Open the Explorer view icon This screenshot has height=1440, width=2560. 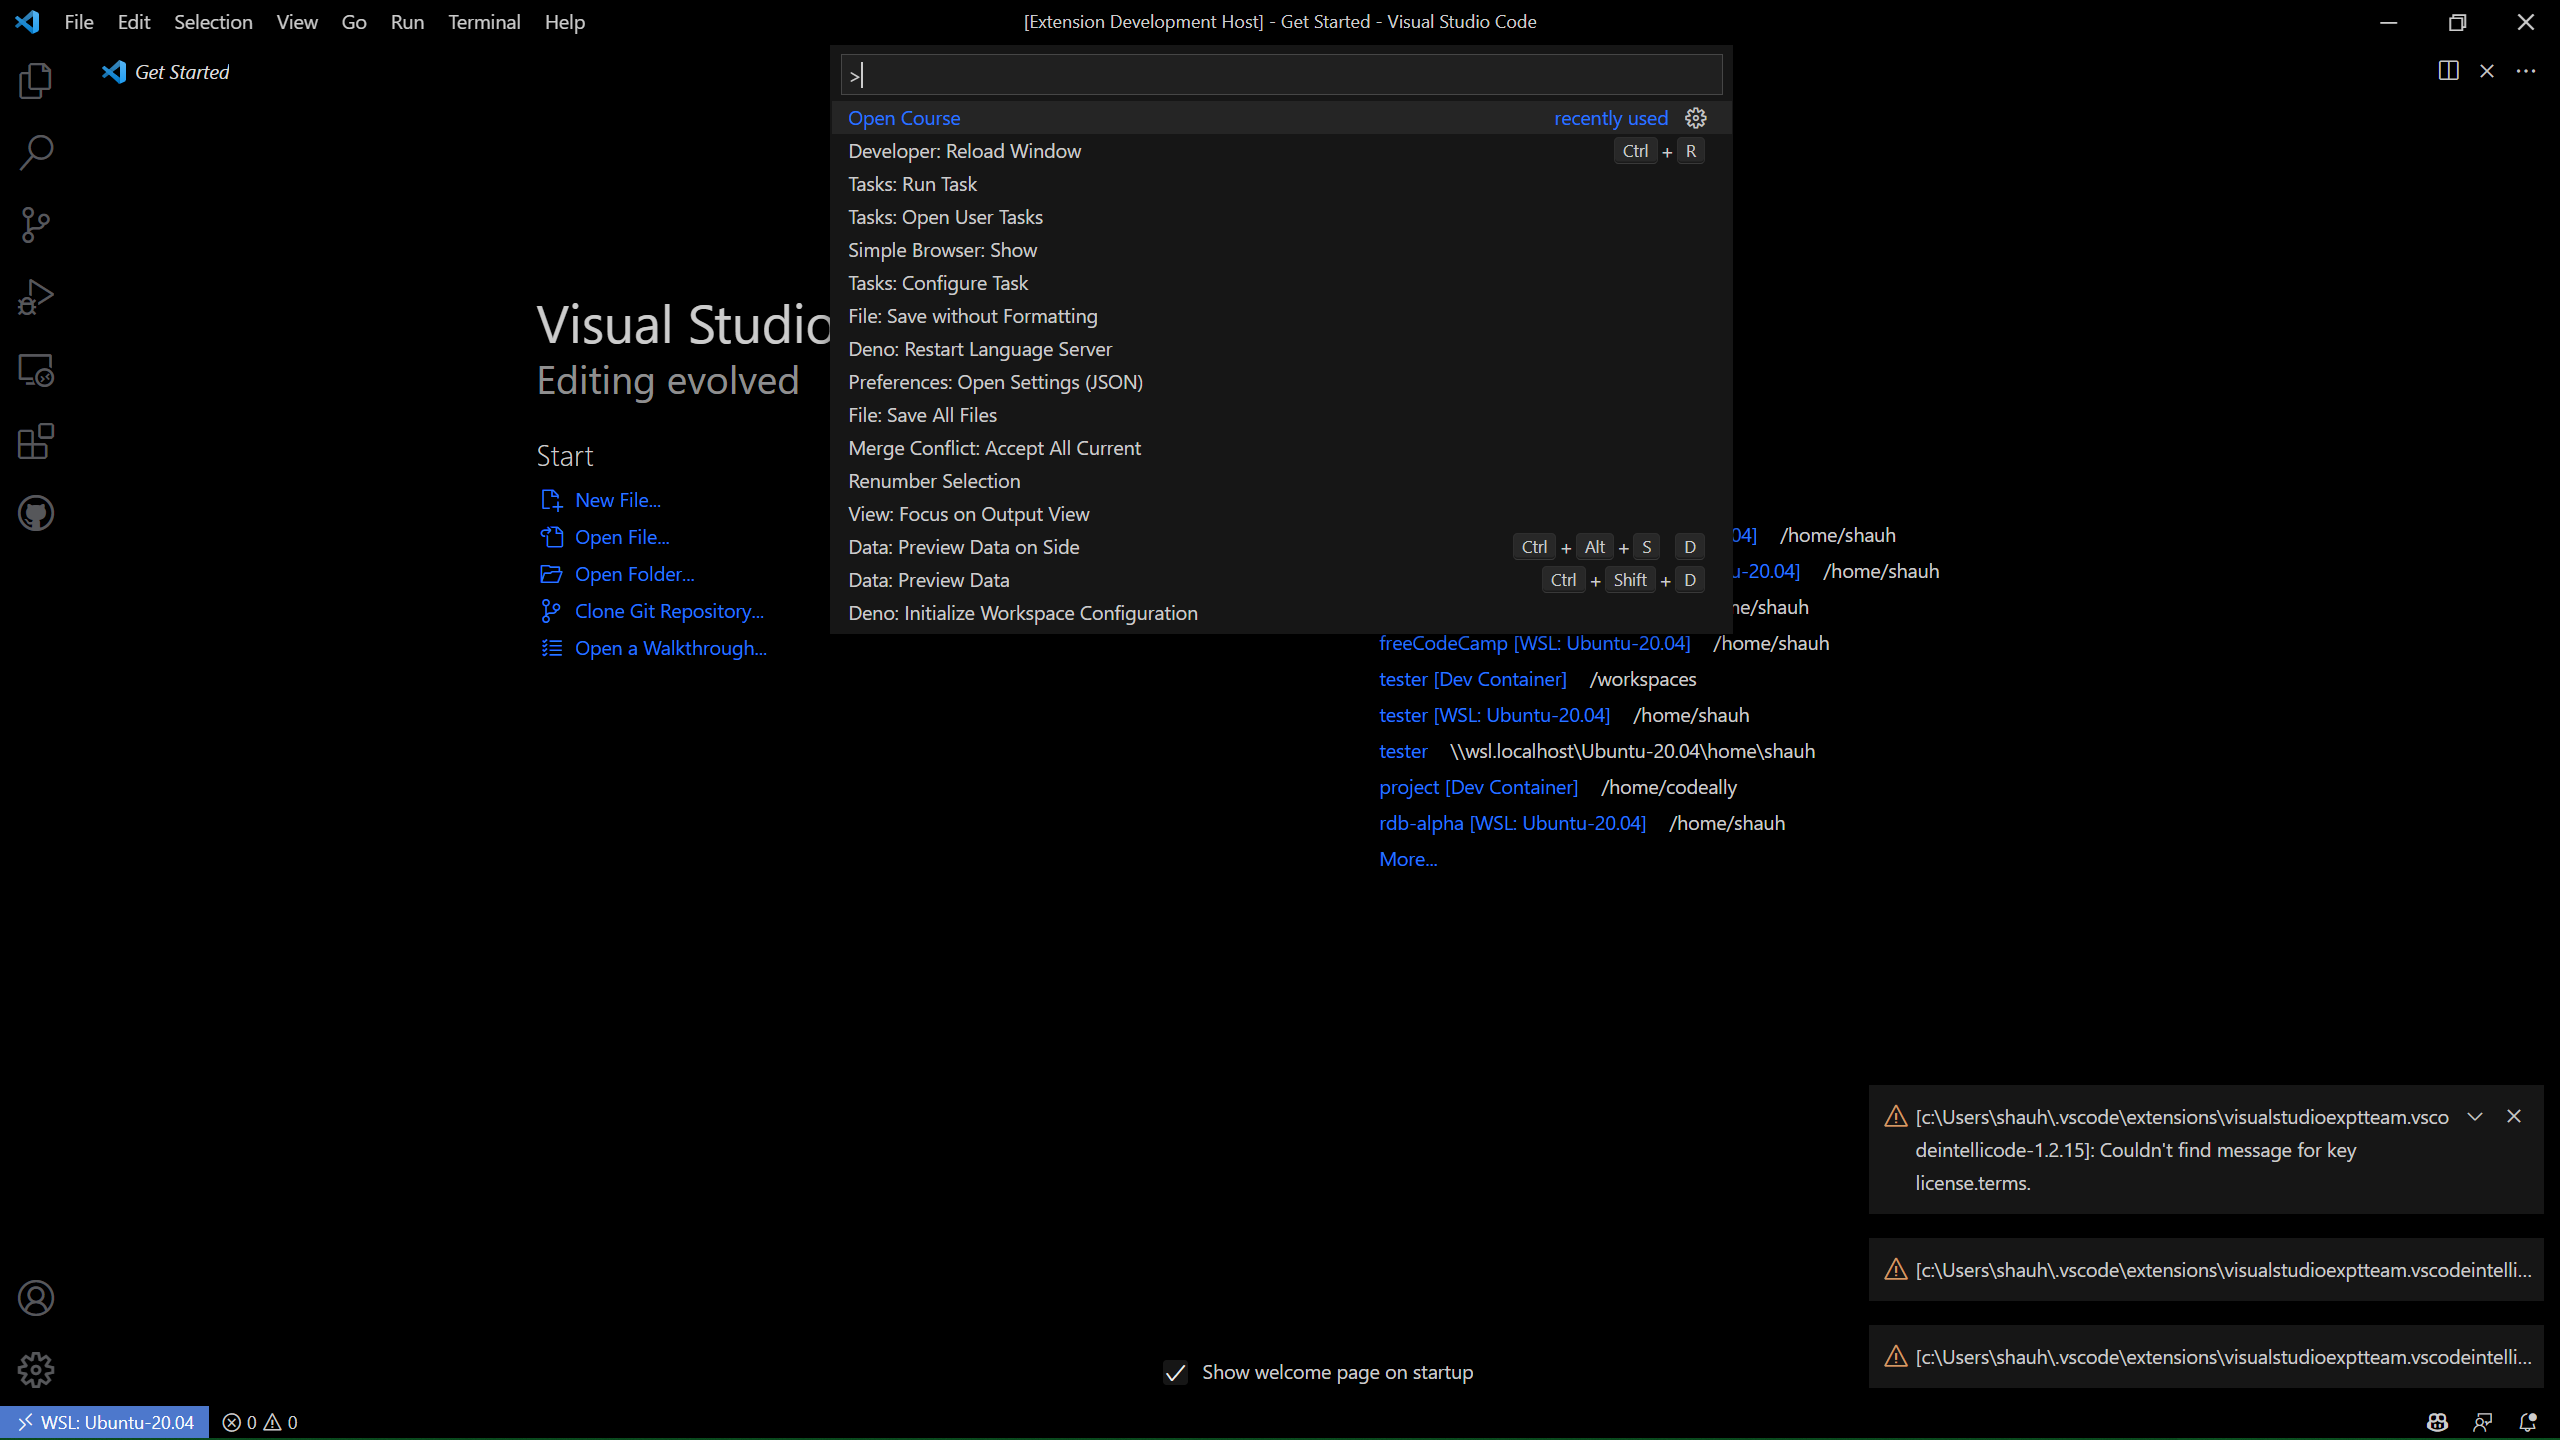coord(36,81)
